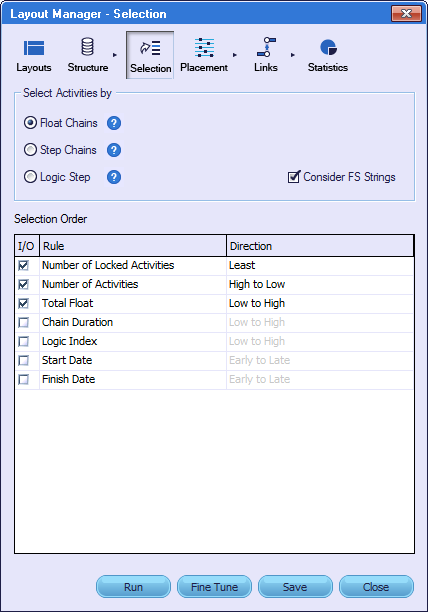428x612 pixels.
Task: Click the Run button
Action: click(133, 587)
